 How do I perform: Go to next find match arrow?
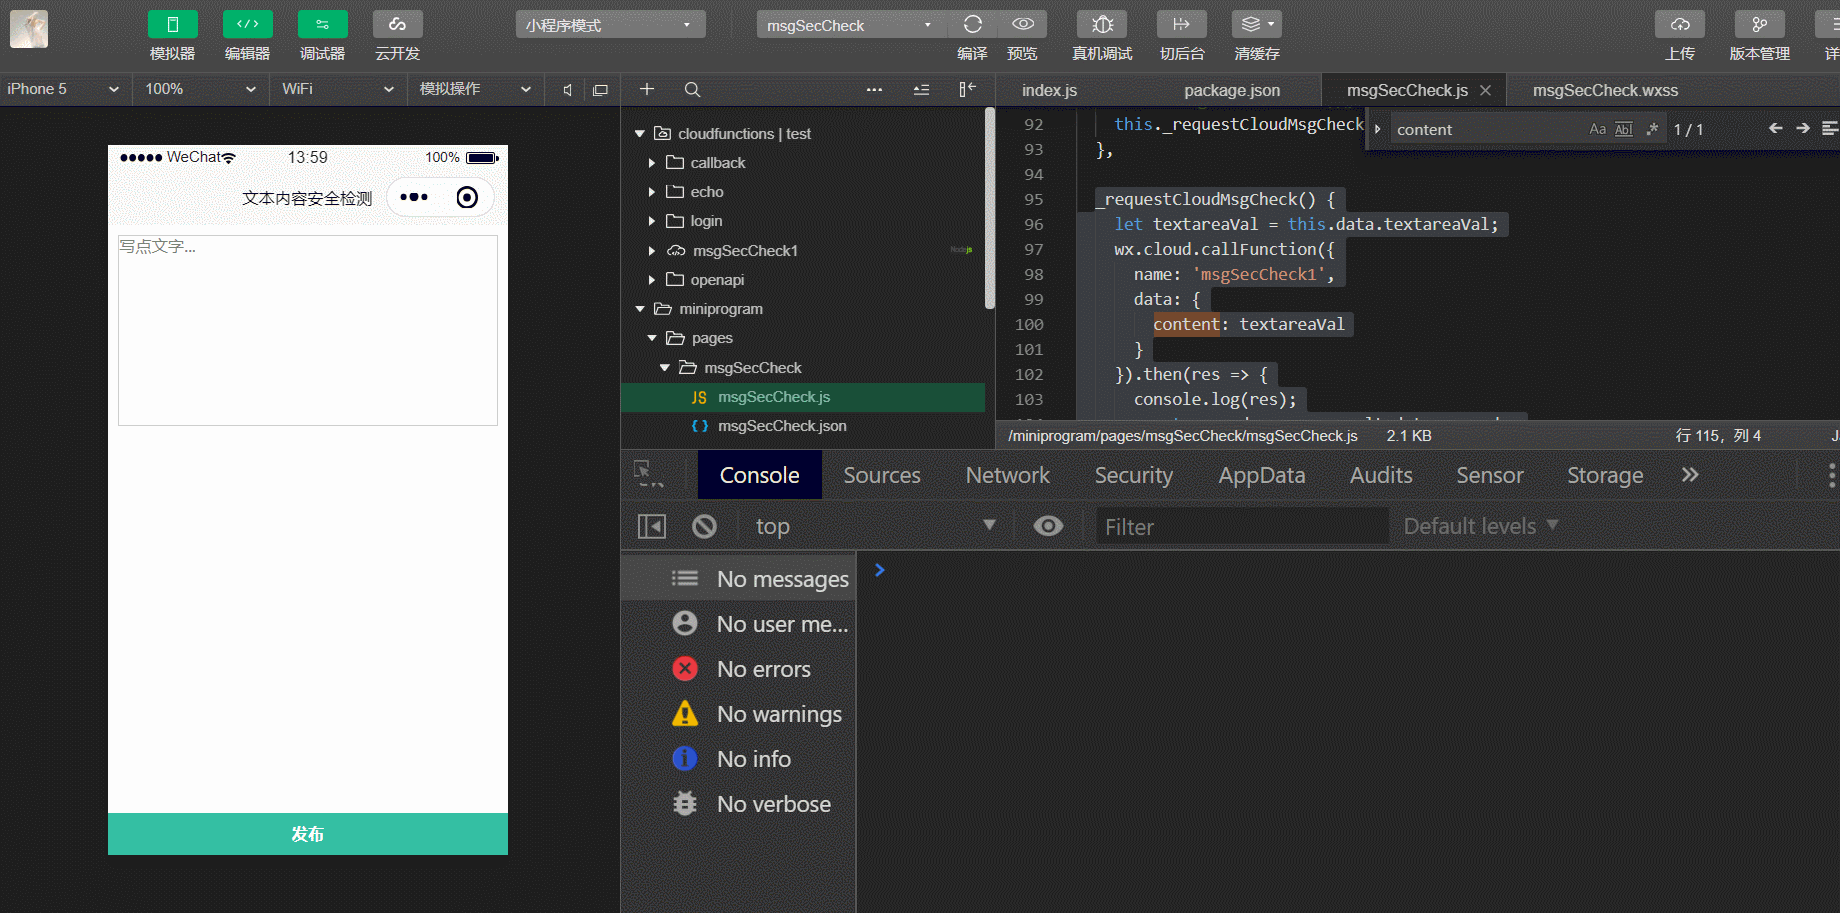tap(1803, 128)
